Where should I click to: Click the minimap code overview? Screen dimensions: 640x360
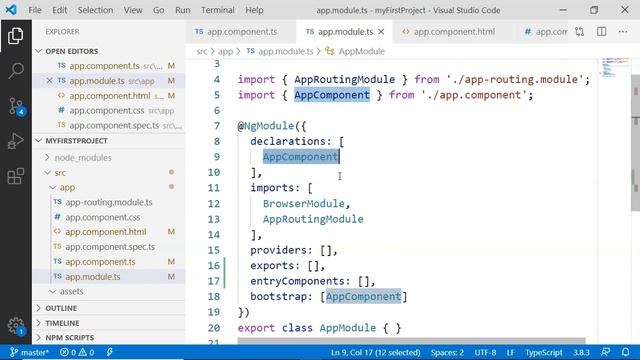(x=616, y=68)
